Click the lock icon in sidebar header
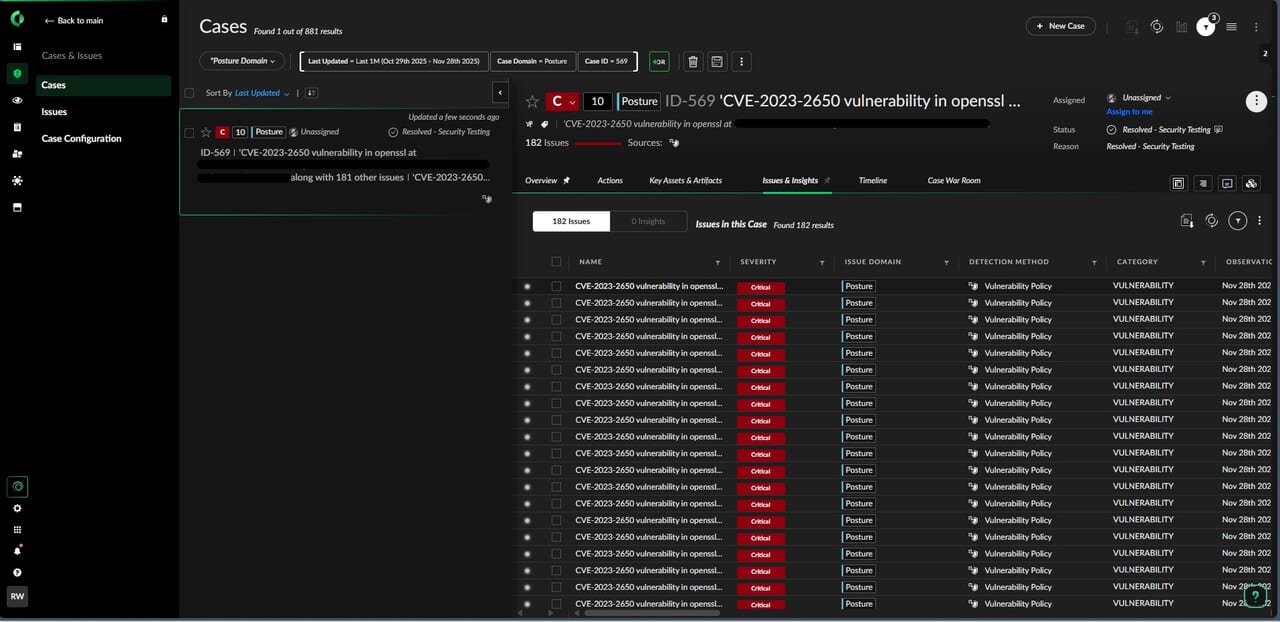This screenshot has height=622, width=1280. coord(165,20)
